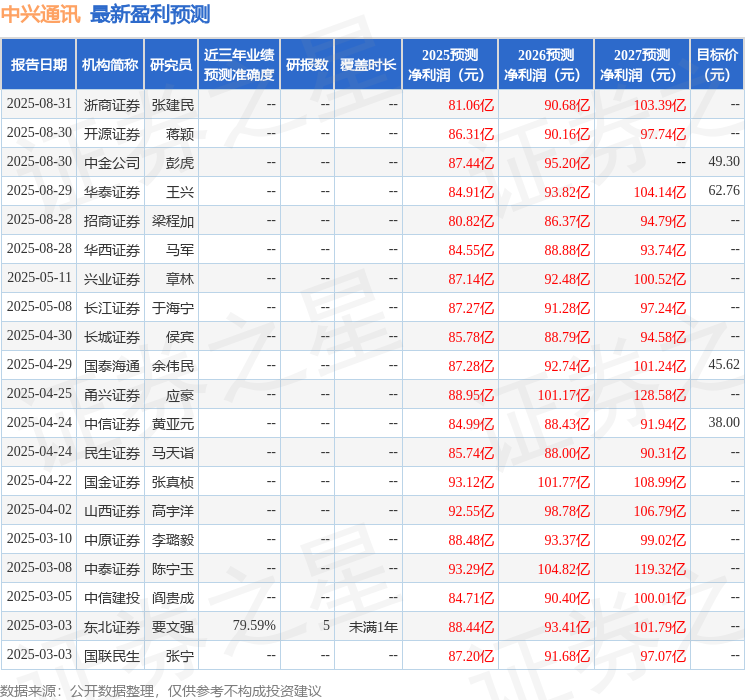Select the 浙商证券 institution cell
745x700 pixels.
(112, 105)
